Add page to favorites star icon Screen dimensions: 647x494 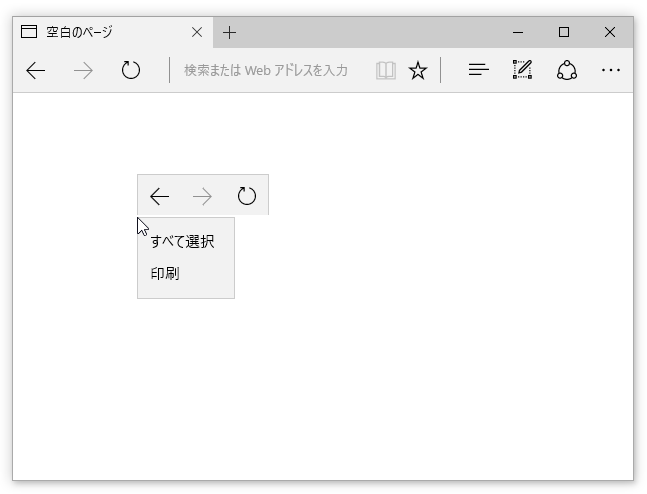418,70
